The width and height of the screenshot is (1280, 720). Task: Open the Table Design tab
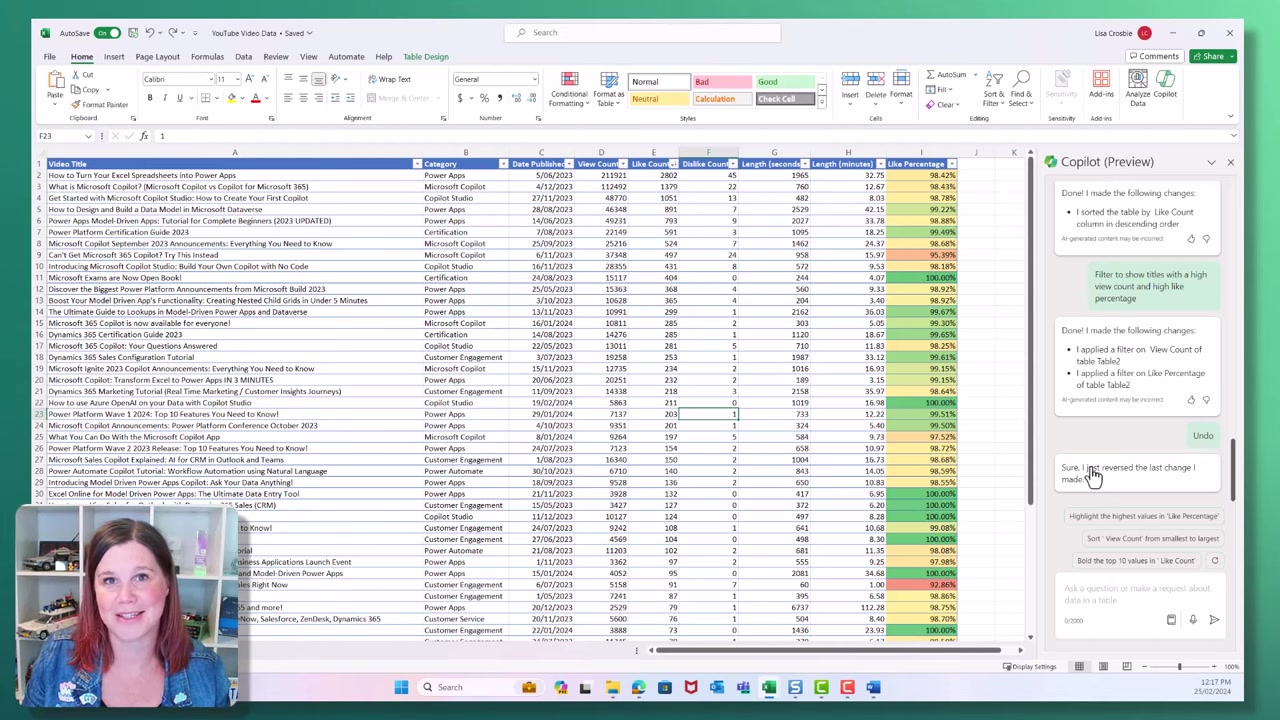coord(426,57)
